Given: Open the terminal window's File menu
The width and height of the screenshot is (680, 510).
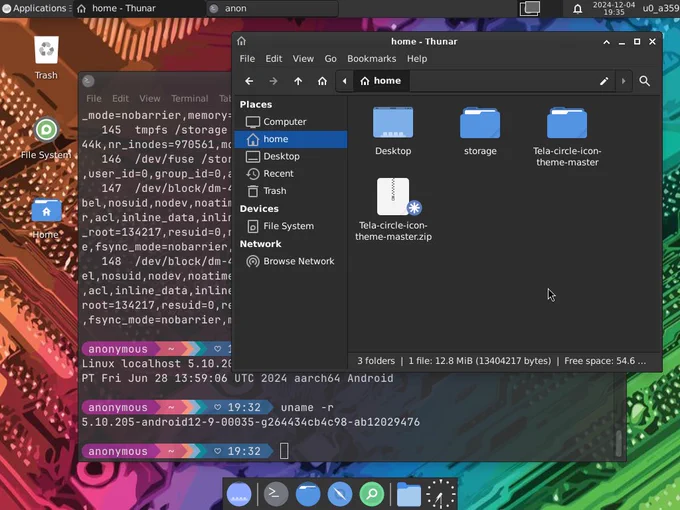Looking at the screenshot, I should [x=94, y=98].
